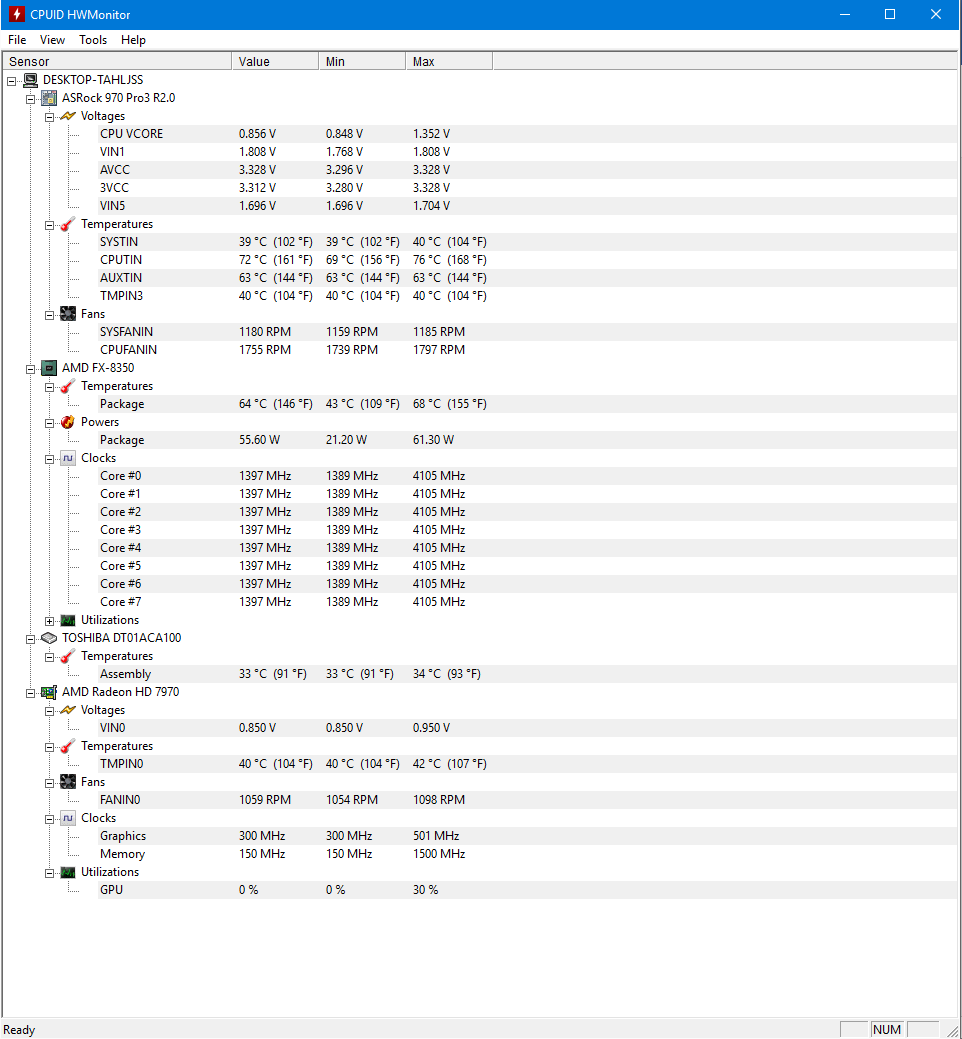Select the AUXTIN temperature row

click(527, 278)
